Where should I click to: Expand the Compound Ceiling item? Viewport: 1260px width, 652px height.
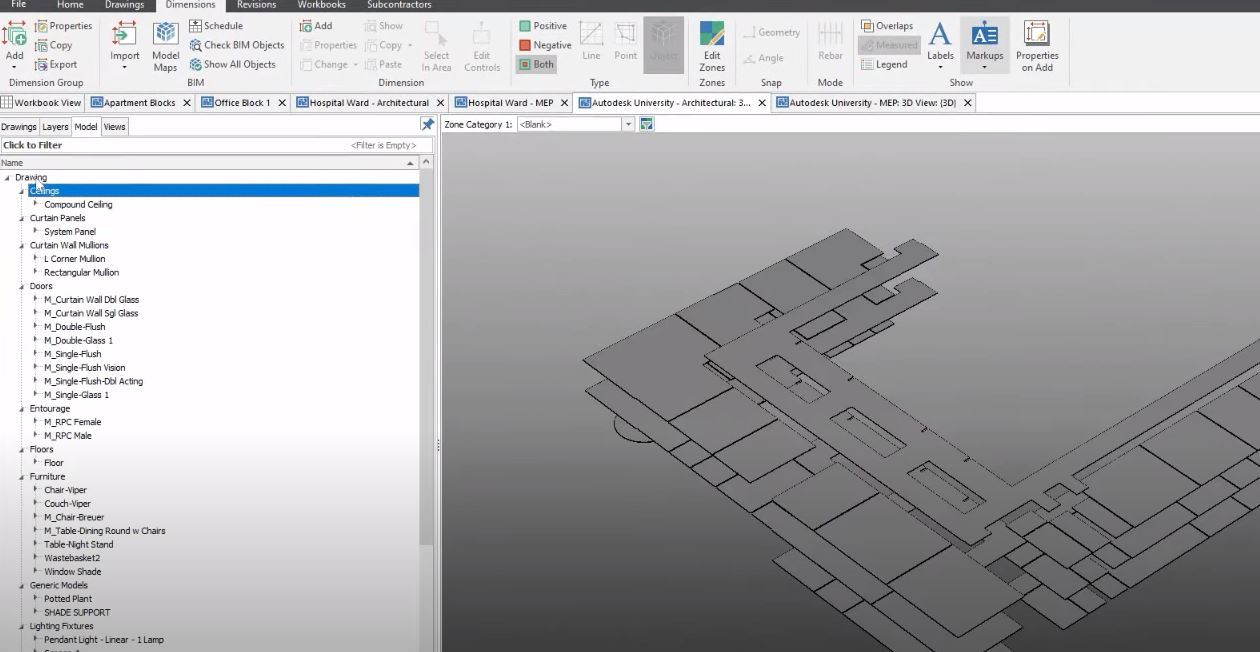(x=37, y=204)
